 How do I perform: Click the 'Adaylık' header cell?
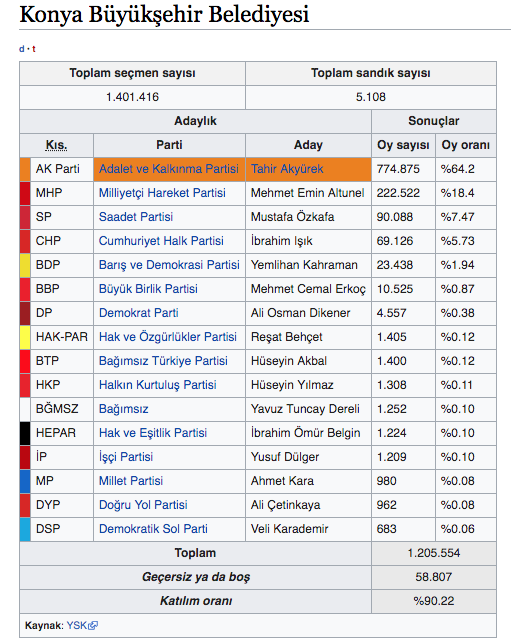click(195, 121)
